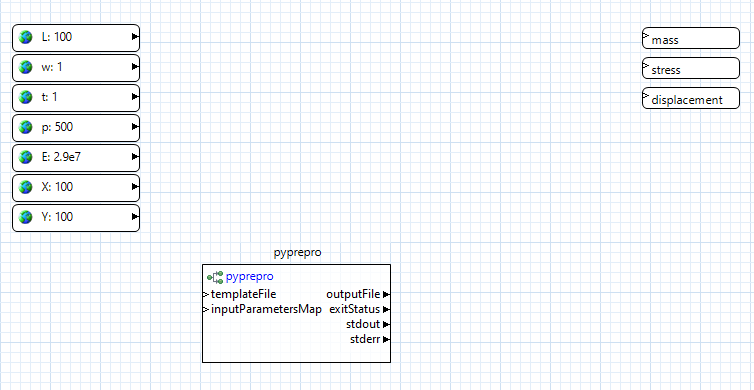Click the output port arrow of E: 2.9e7
This screenshot has width=754, height=390.
pyautogui.click(x=135, y=157)
